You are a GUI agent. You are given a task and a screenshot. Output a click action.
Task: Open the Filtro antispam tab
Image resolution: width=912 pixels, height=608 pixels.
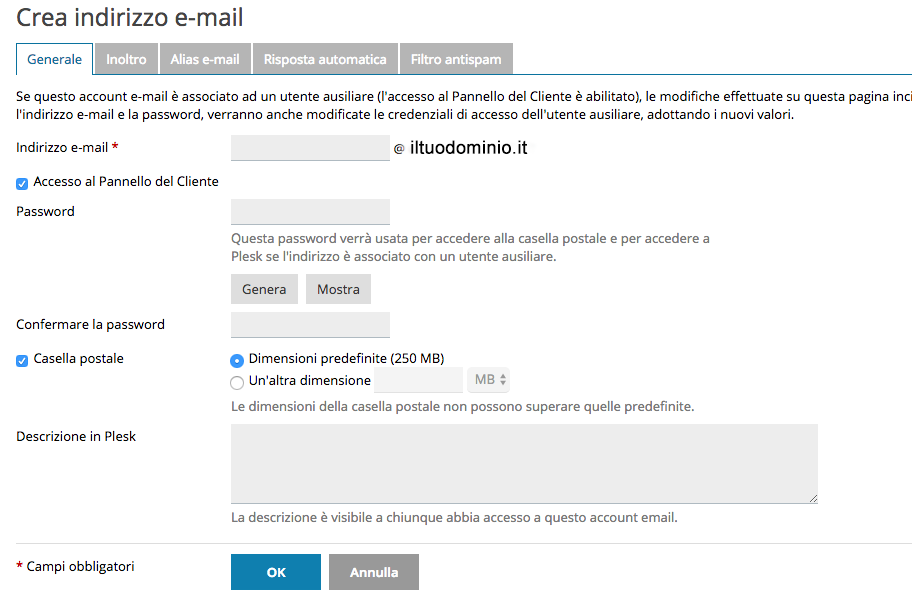(456, 59)
